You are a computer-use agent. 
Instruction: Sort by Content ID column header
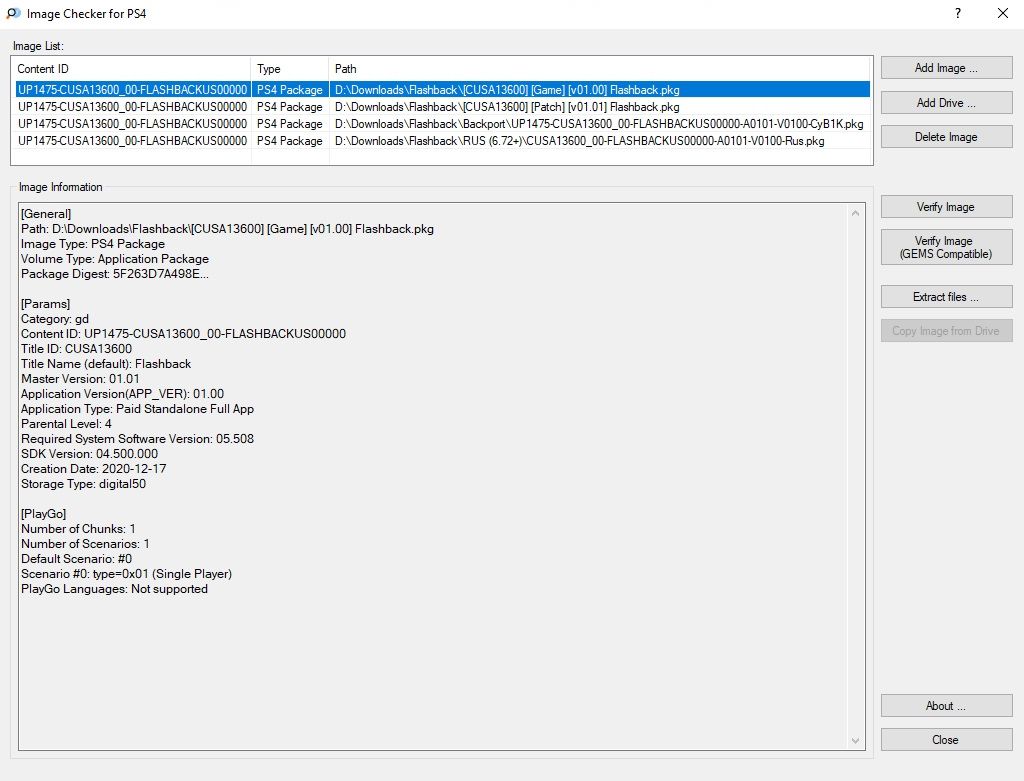pos(133,69)
